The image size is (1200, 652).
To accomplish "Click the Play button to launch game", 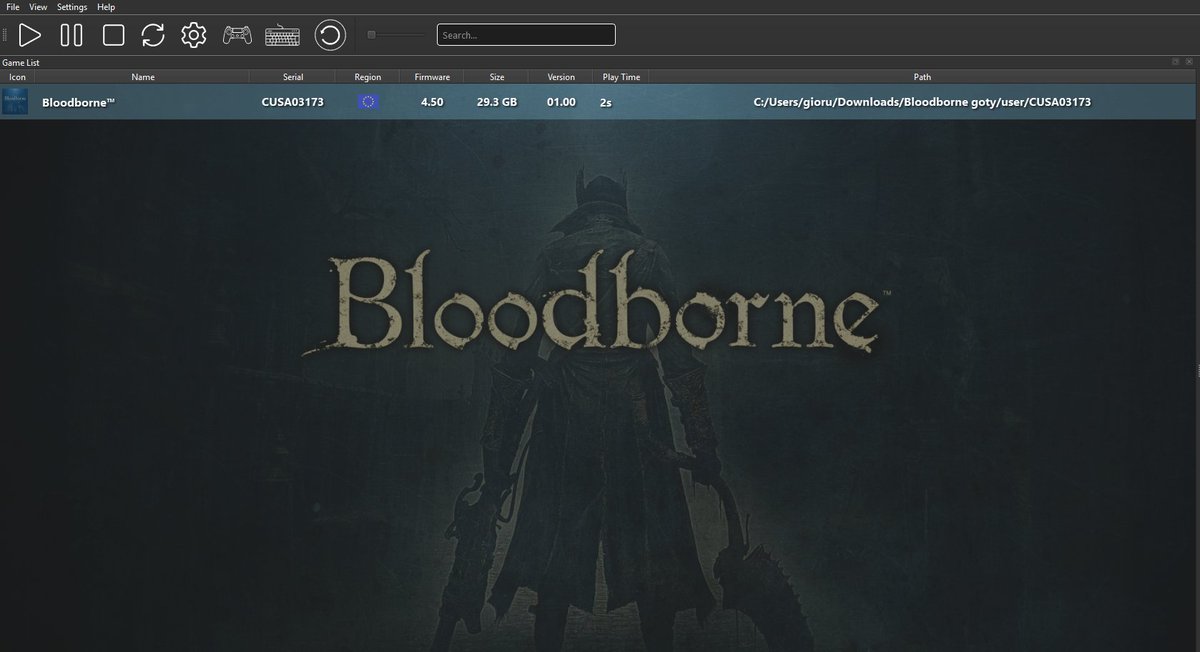I will click(30, 36).
